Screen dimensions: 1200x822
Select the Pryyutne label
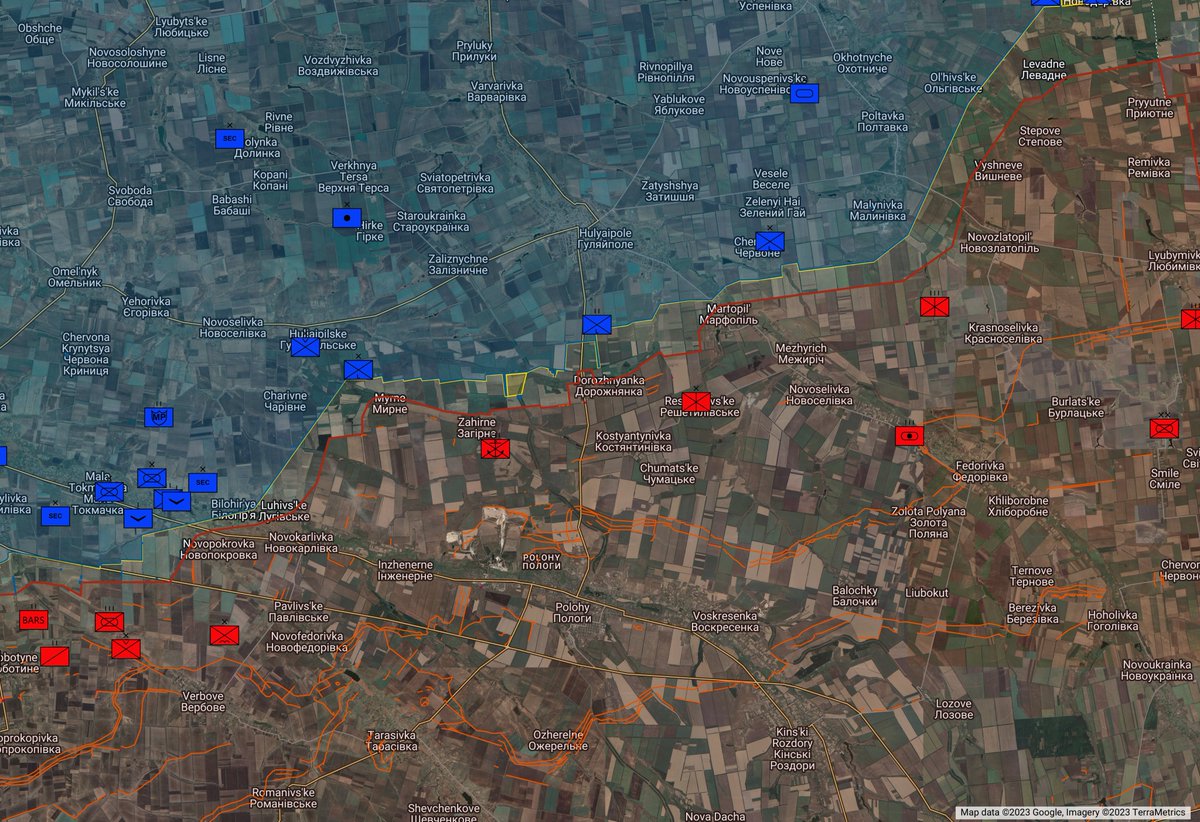coord(1149,108)
